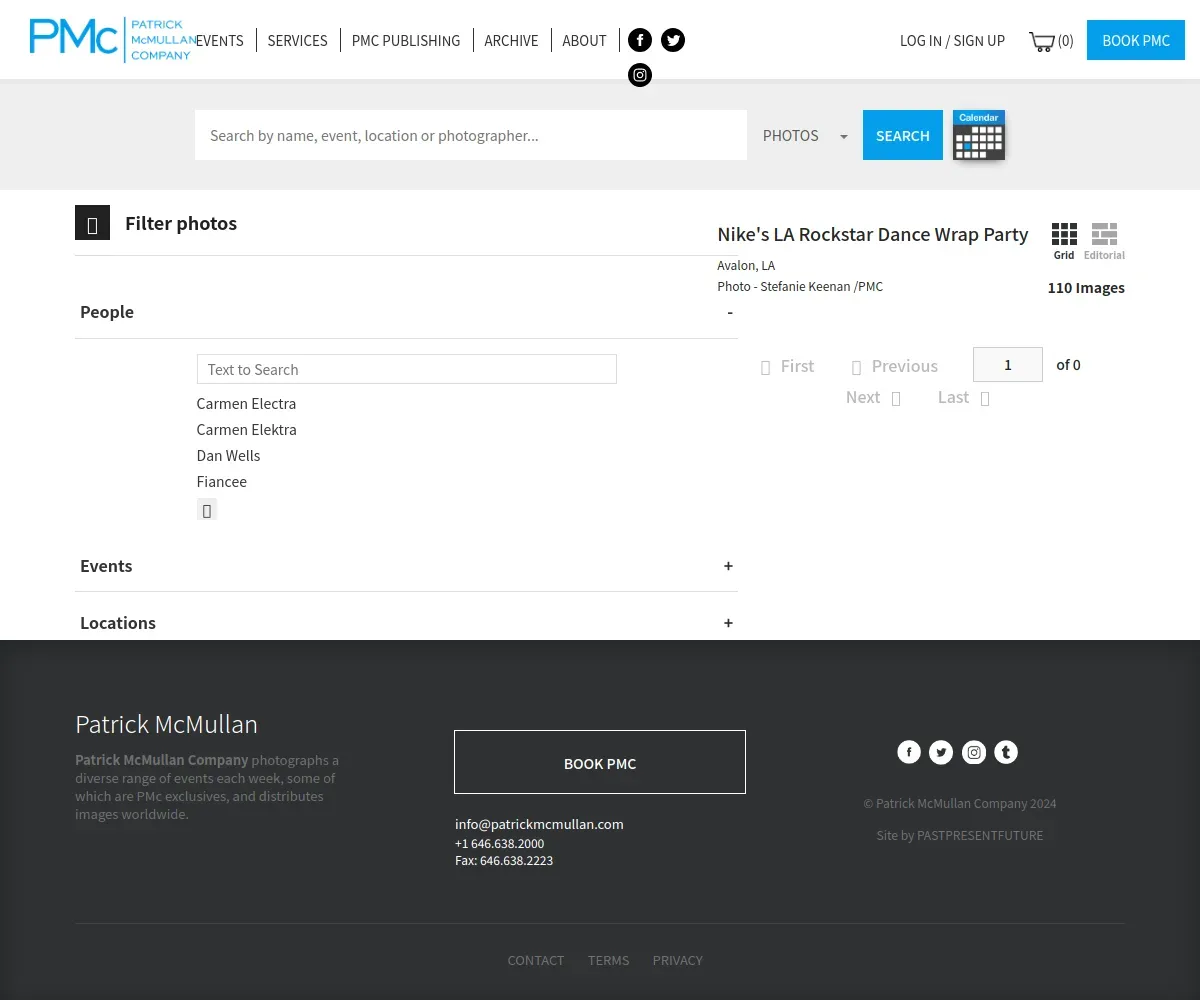Click the page number input box

click(x=1008, y=364)
